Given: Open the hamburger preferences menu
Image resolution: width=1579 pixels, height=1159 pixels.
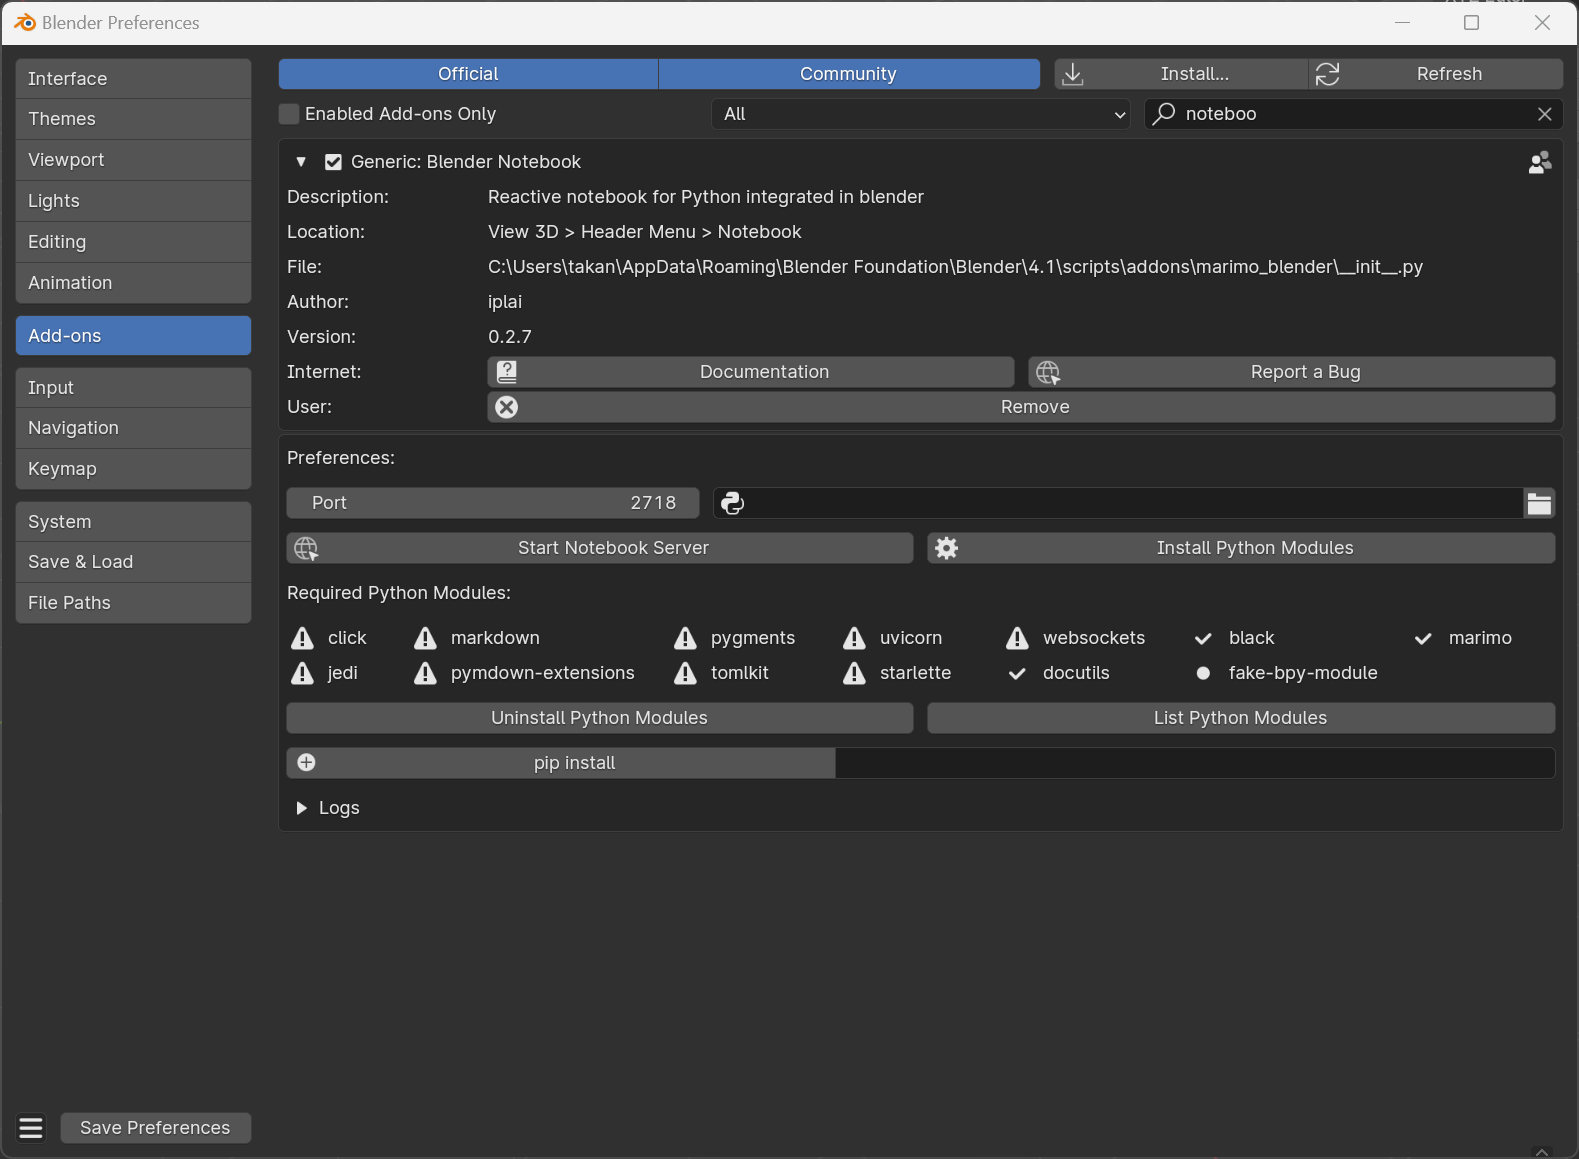Looking at the screenshot, I should [31, 1128].
